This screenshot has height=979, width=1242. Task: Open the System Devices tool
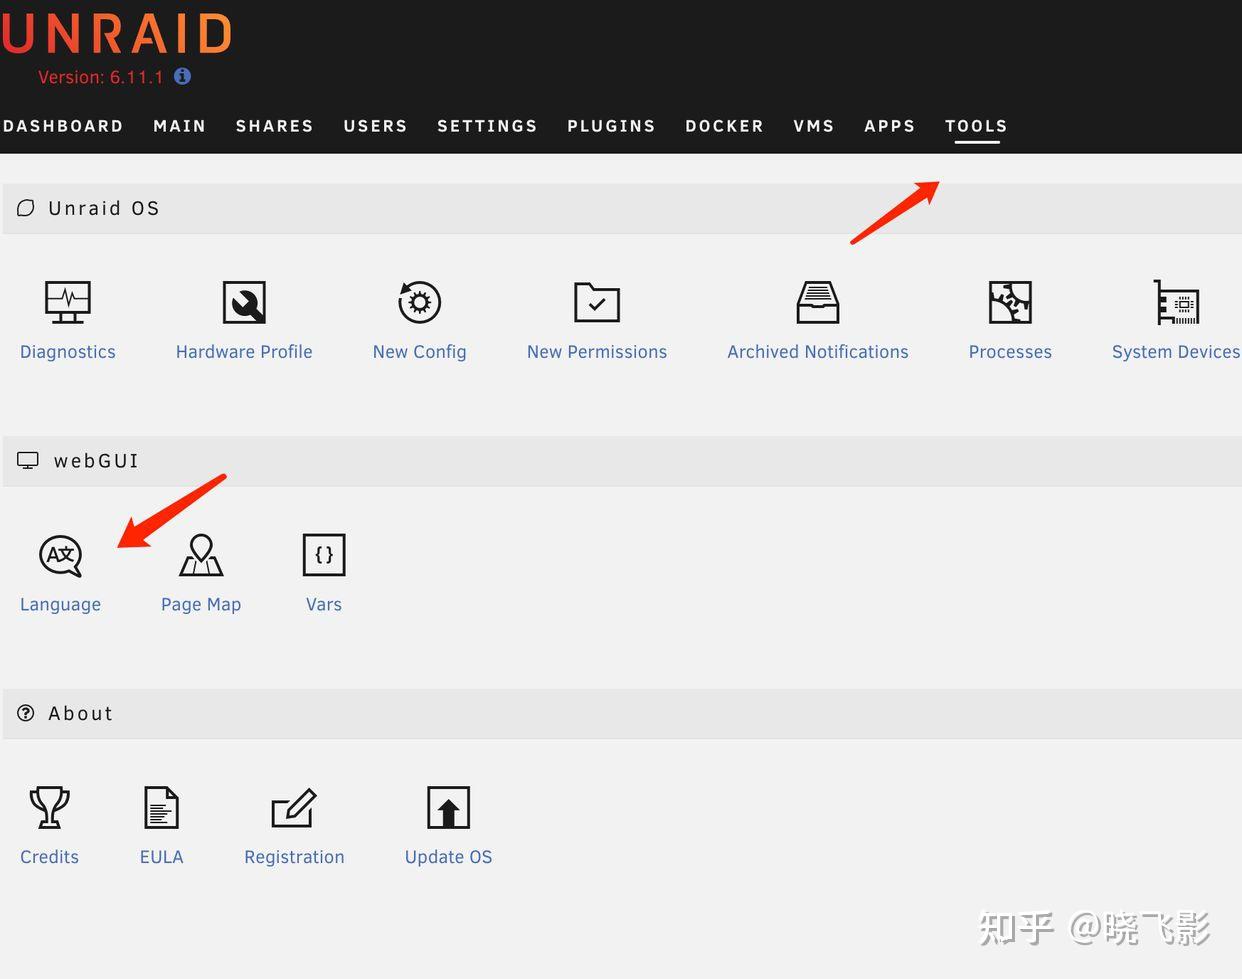coord(1176,318)
